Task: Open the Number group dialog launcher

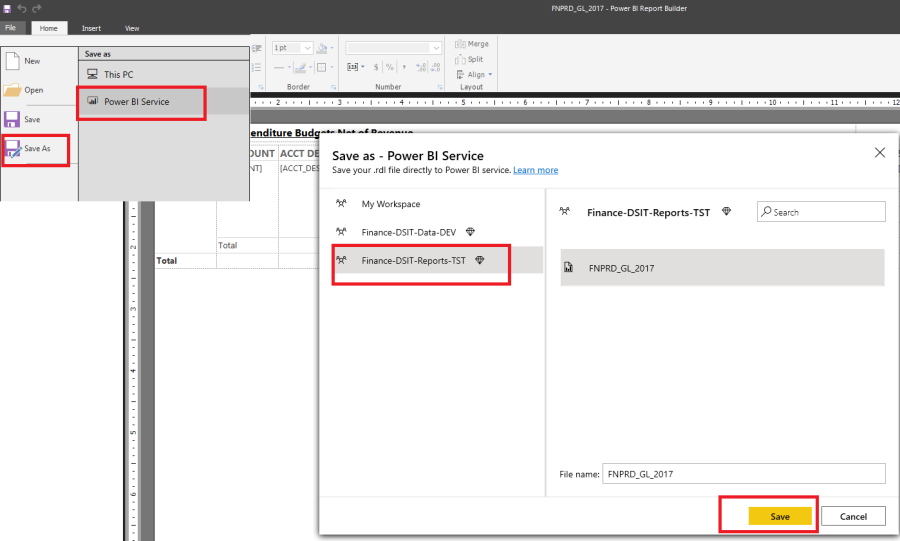Action: tap(440, 87)
